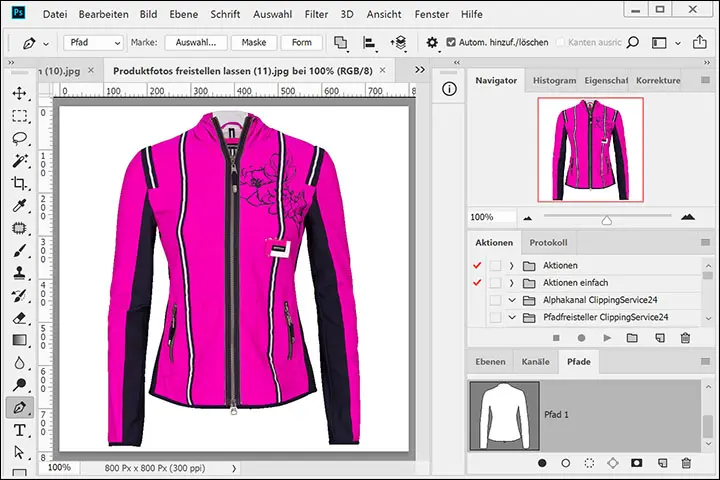Select the Eyedropper tool
The width and height of the screenshot is (720, 480).
point(19,206)
